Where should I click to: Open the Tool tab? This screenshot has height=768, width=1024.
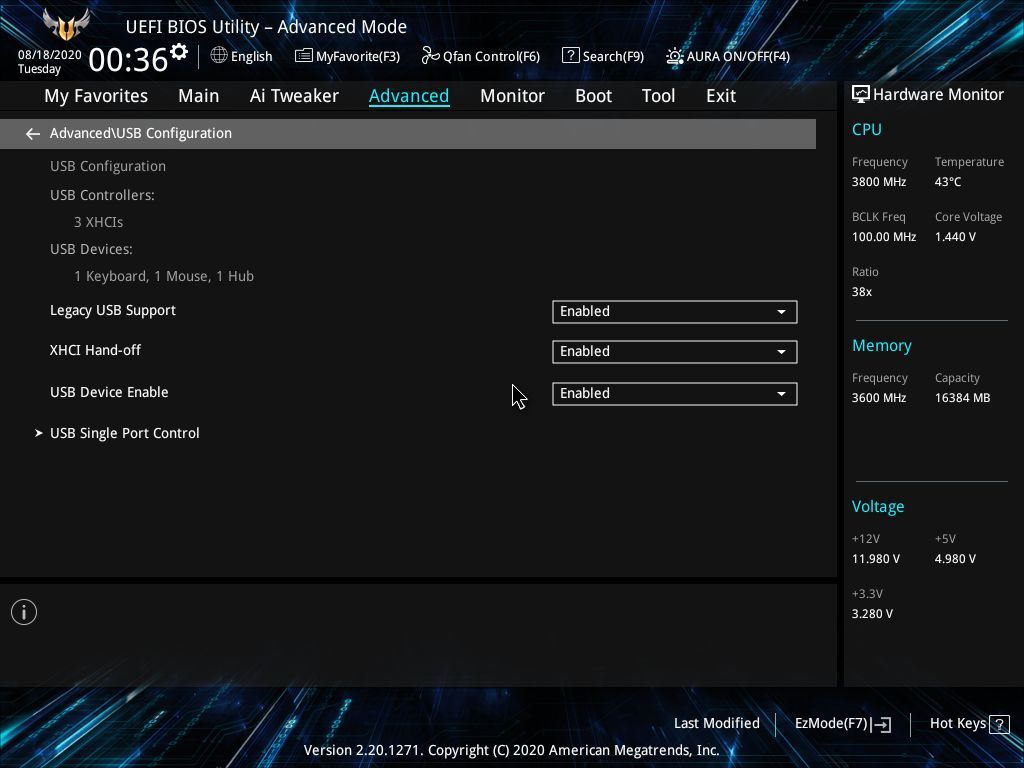tap(658, 96)
